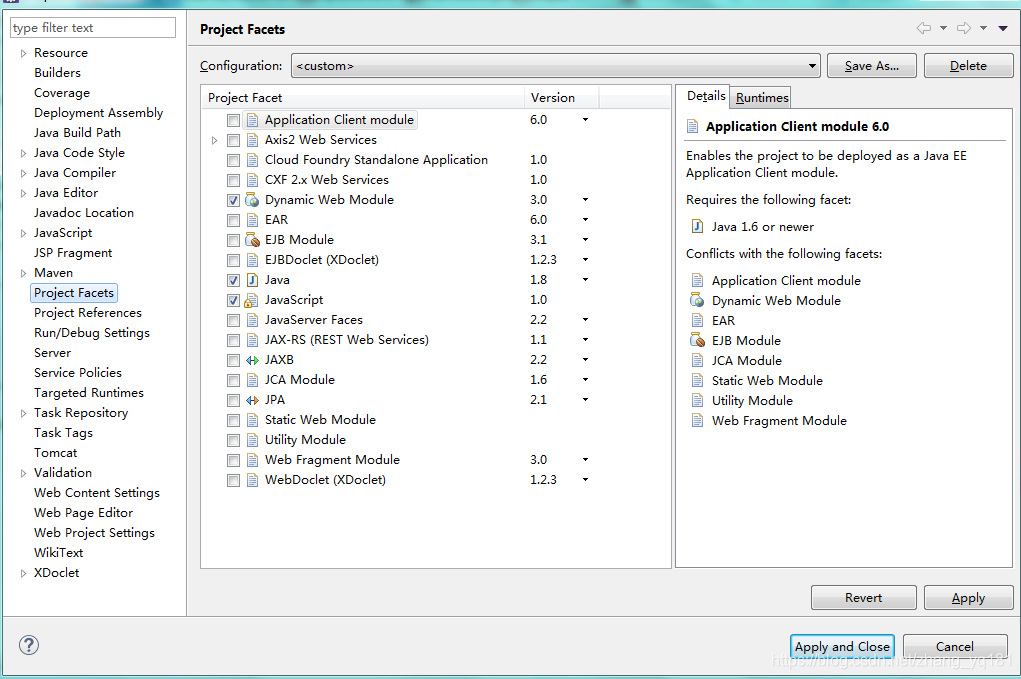The image size is (1021, 679).
Task: Select Deployment Assembly in sidebar
Action: point(98,113)
